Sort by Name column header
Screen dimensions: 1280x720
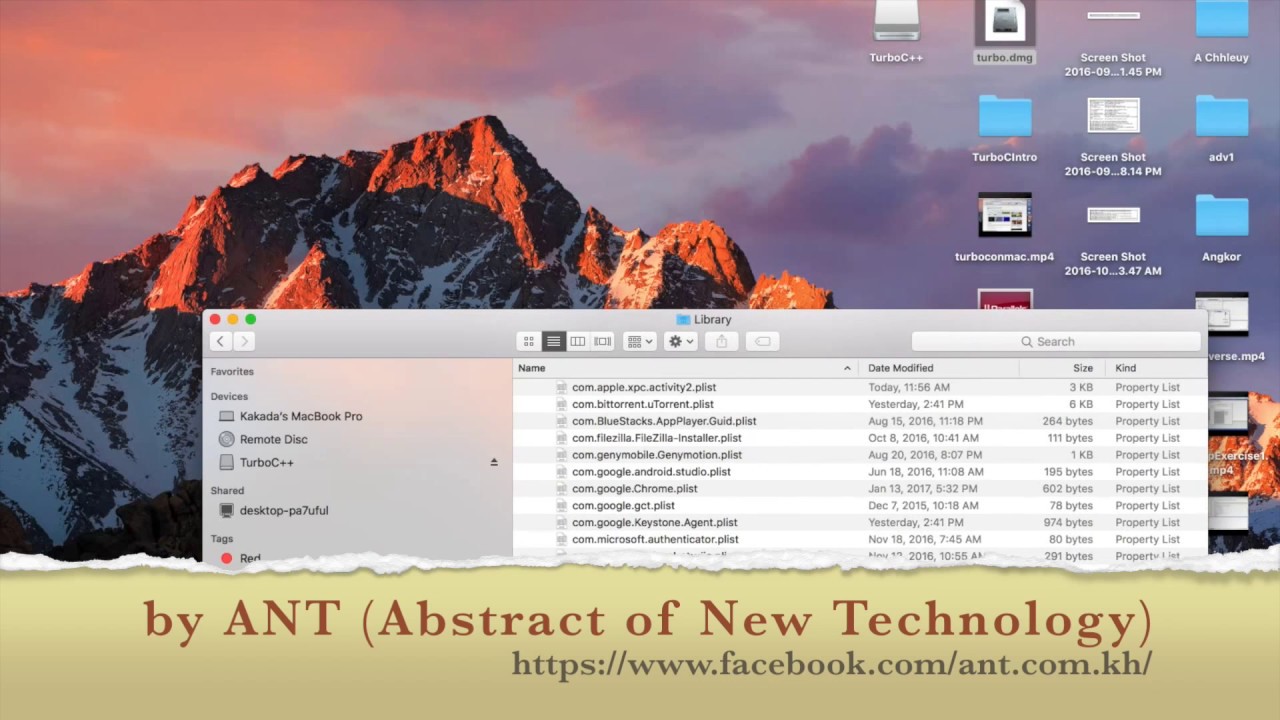(685, 368)
